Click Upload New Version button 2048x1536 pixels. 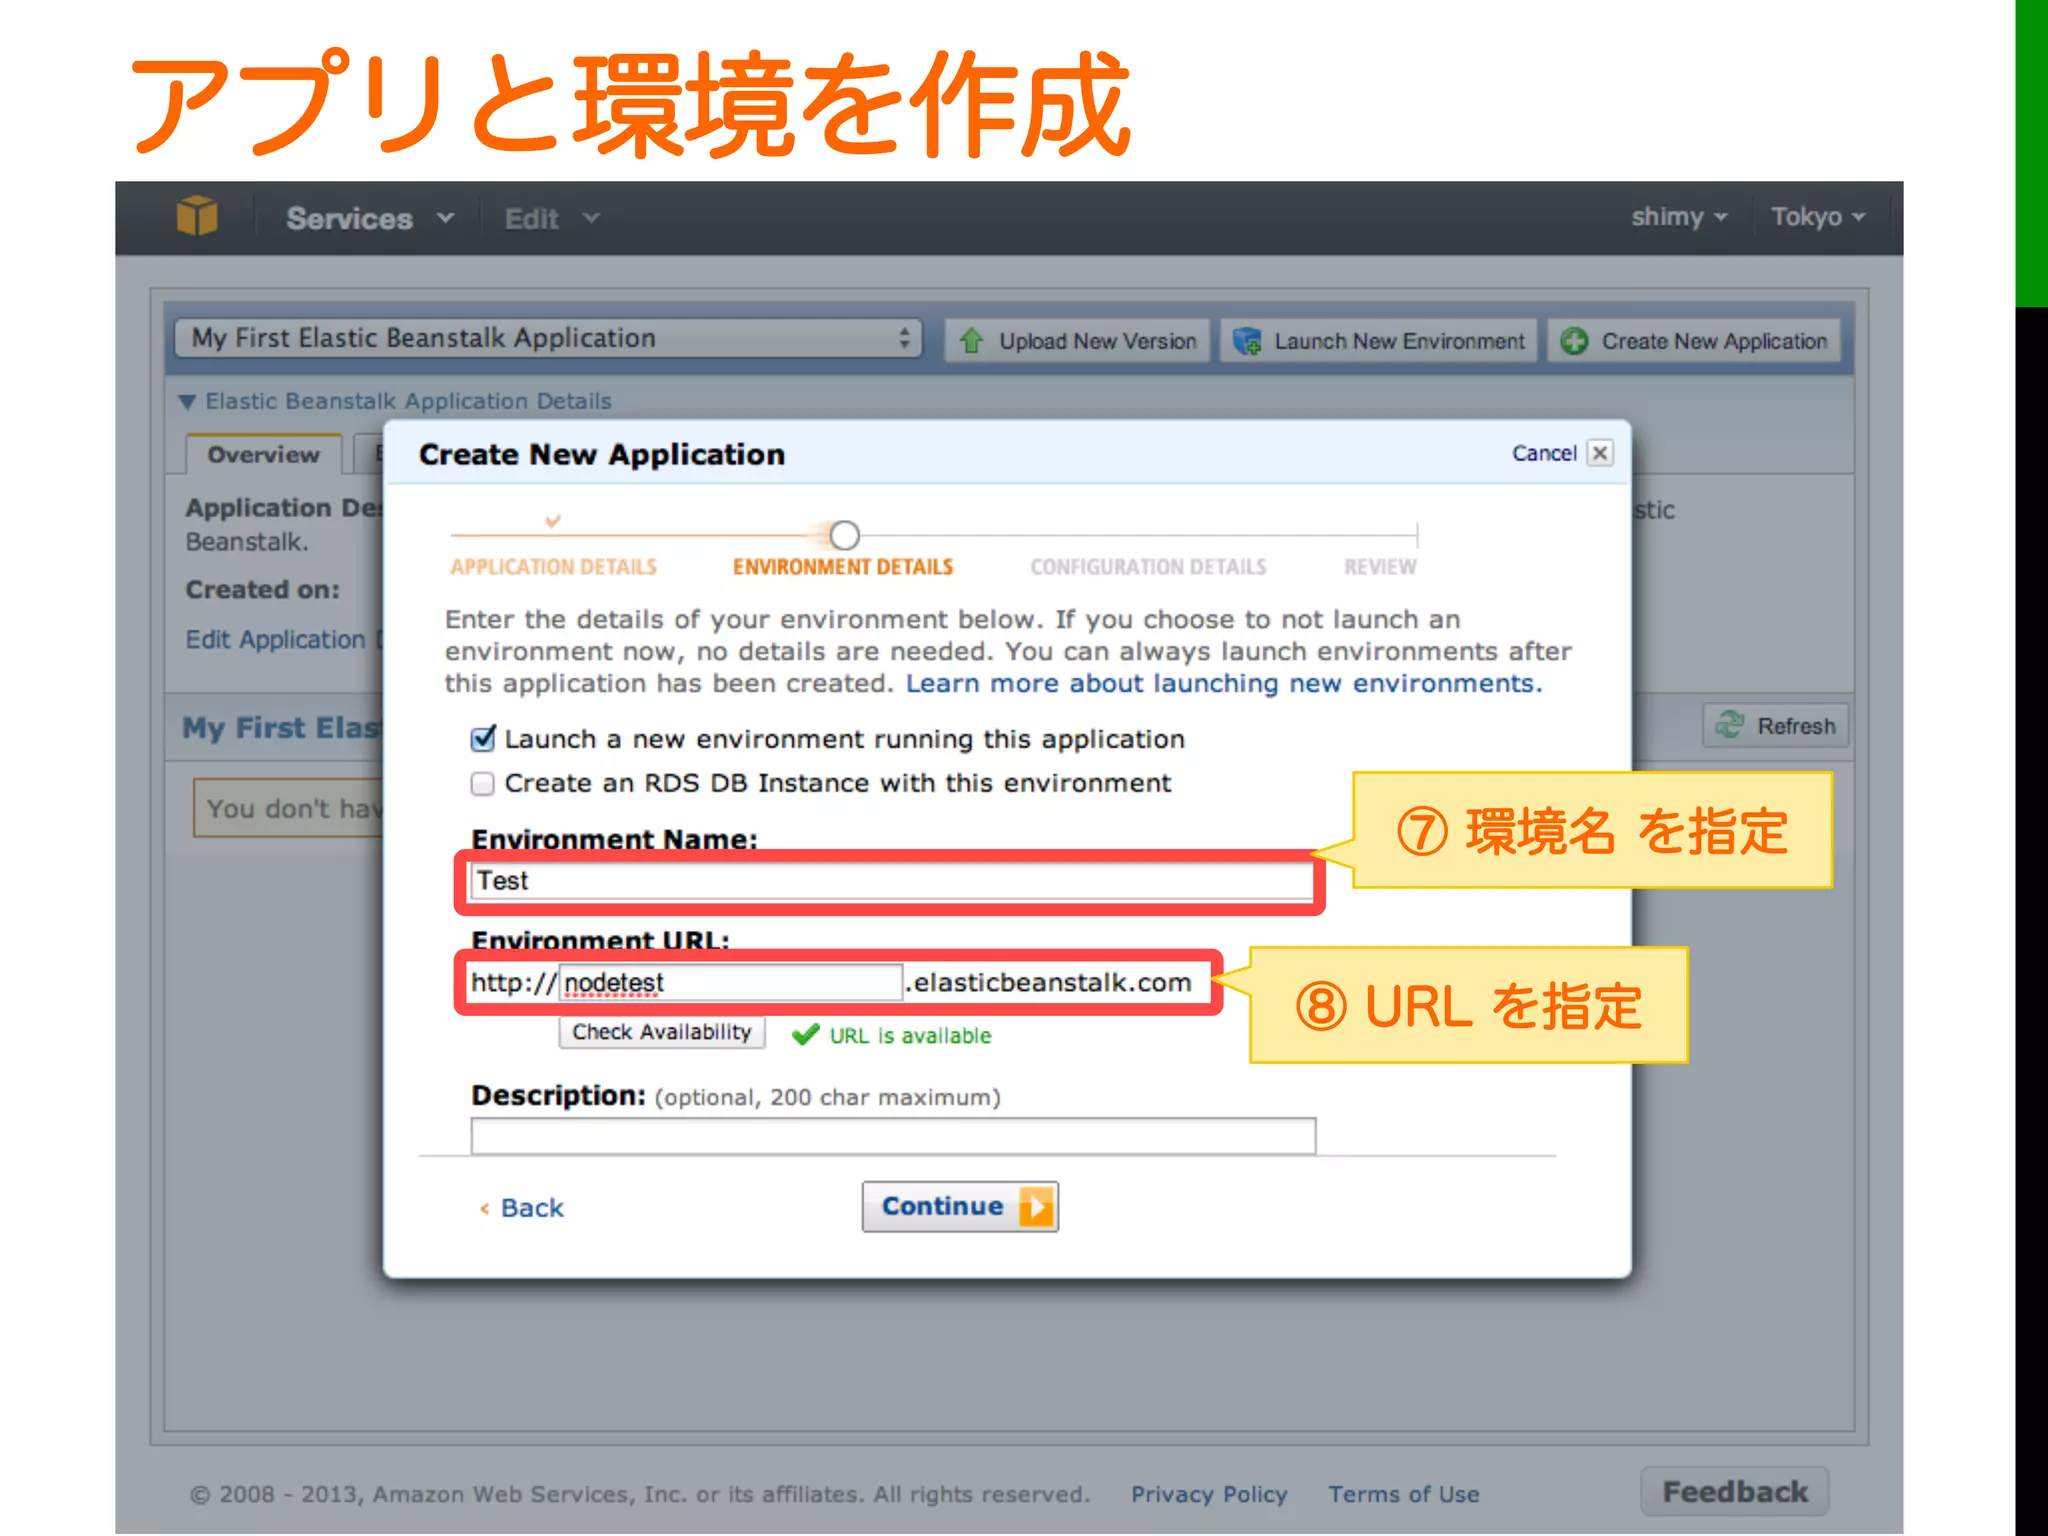pos(1078,341)
